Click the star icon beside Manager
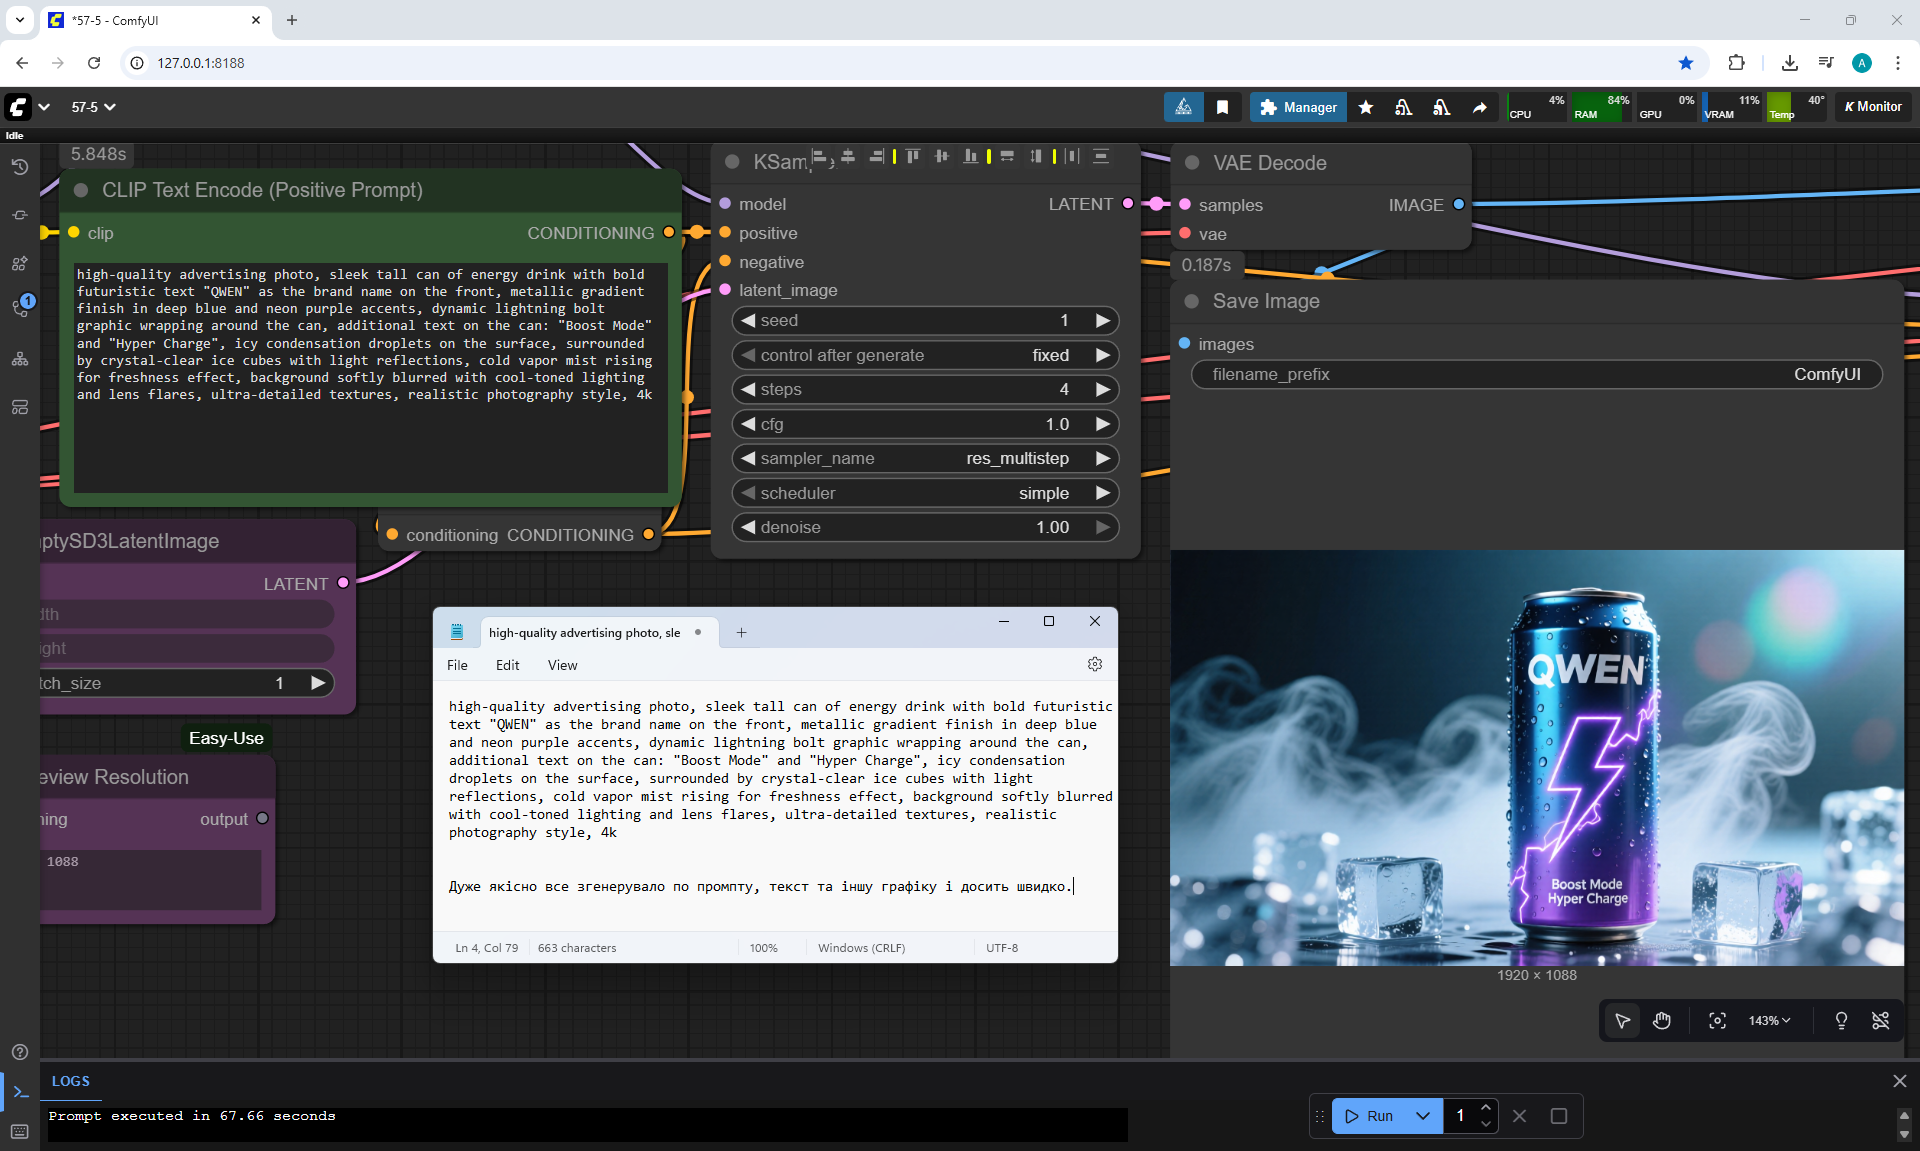Image resolution: width=1920 pixels, height=1151 pixels. click(1365, 107)
